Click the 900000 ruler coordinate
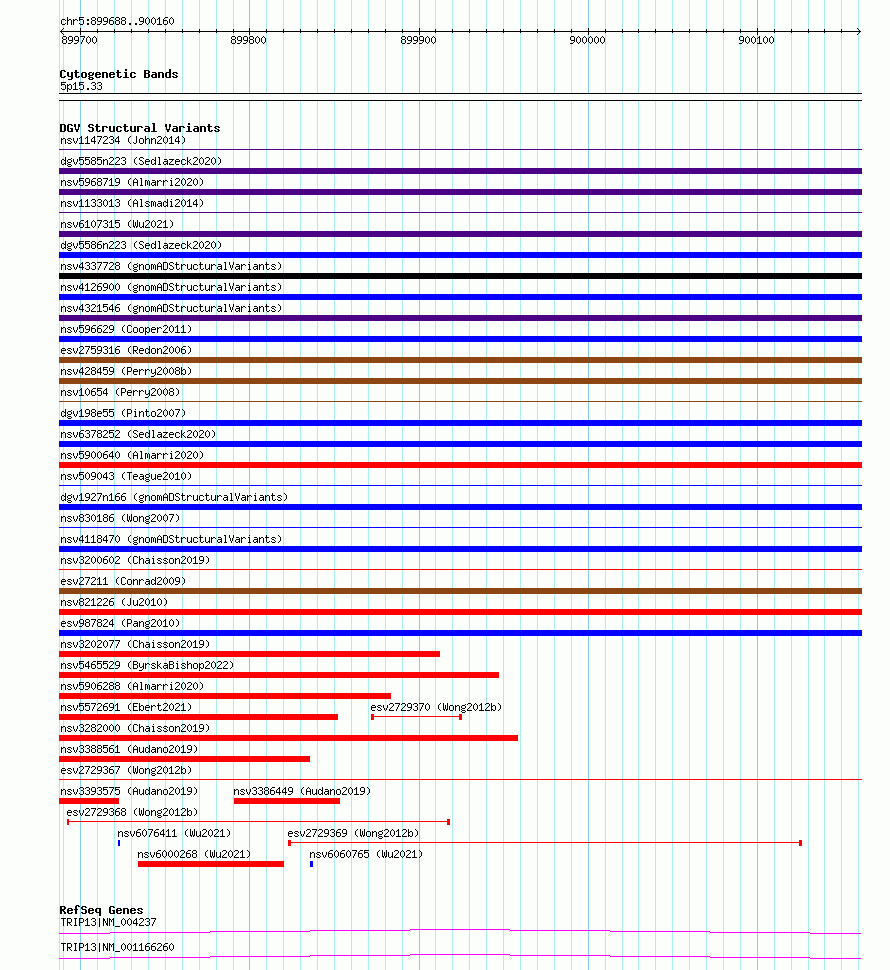This screenshot has width=890, height=970. (x=588, y=41)
